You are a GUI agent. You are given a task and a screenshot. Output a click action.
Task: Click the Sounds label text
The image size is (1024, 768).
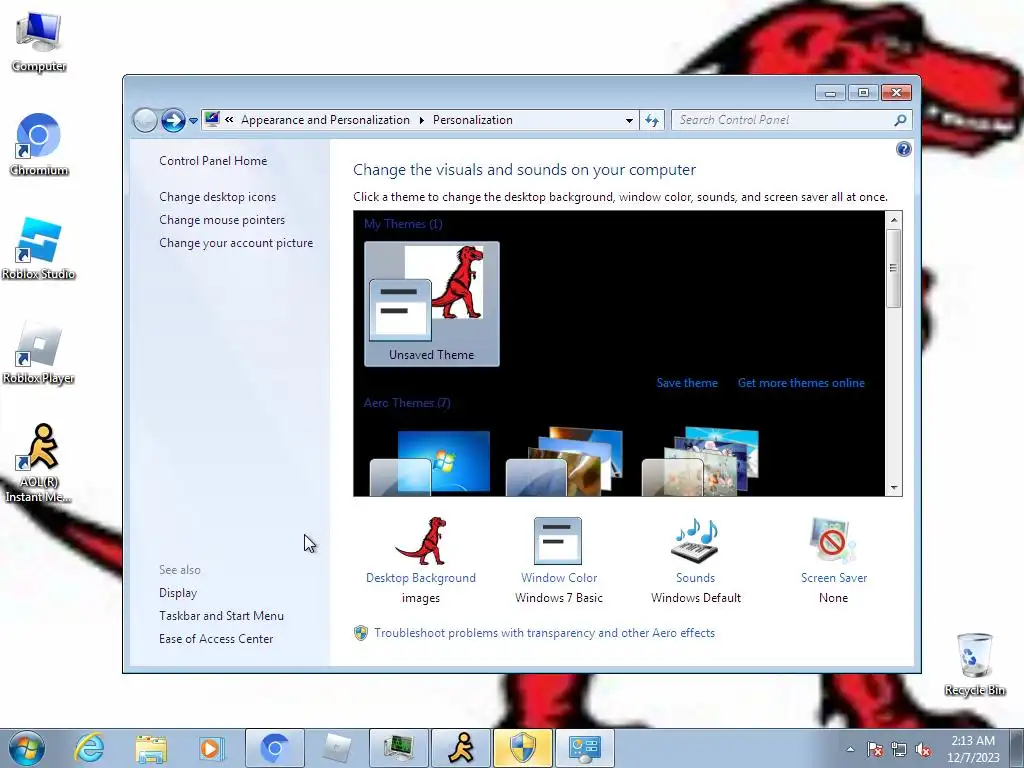pyautogui.click(x=696, y=578)
